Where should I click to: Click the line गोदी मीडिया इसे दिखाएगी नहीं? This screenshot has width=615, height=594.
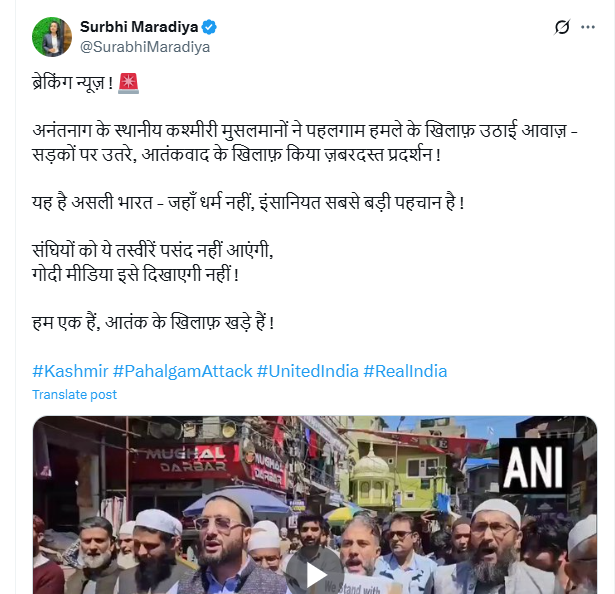point(135,274)
